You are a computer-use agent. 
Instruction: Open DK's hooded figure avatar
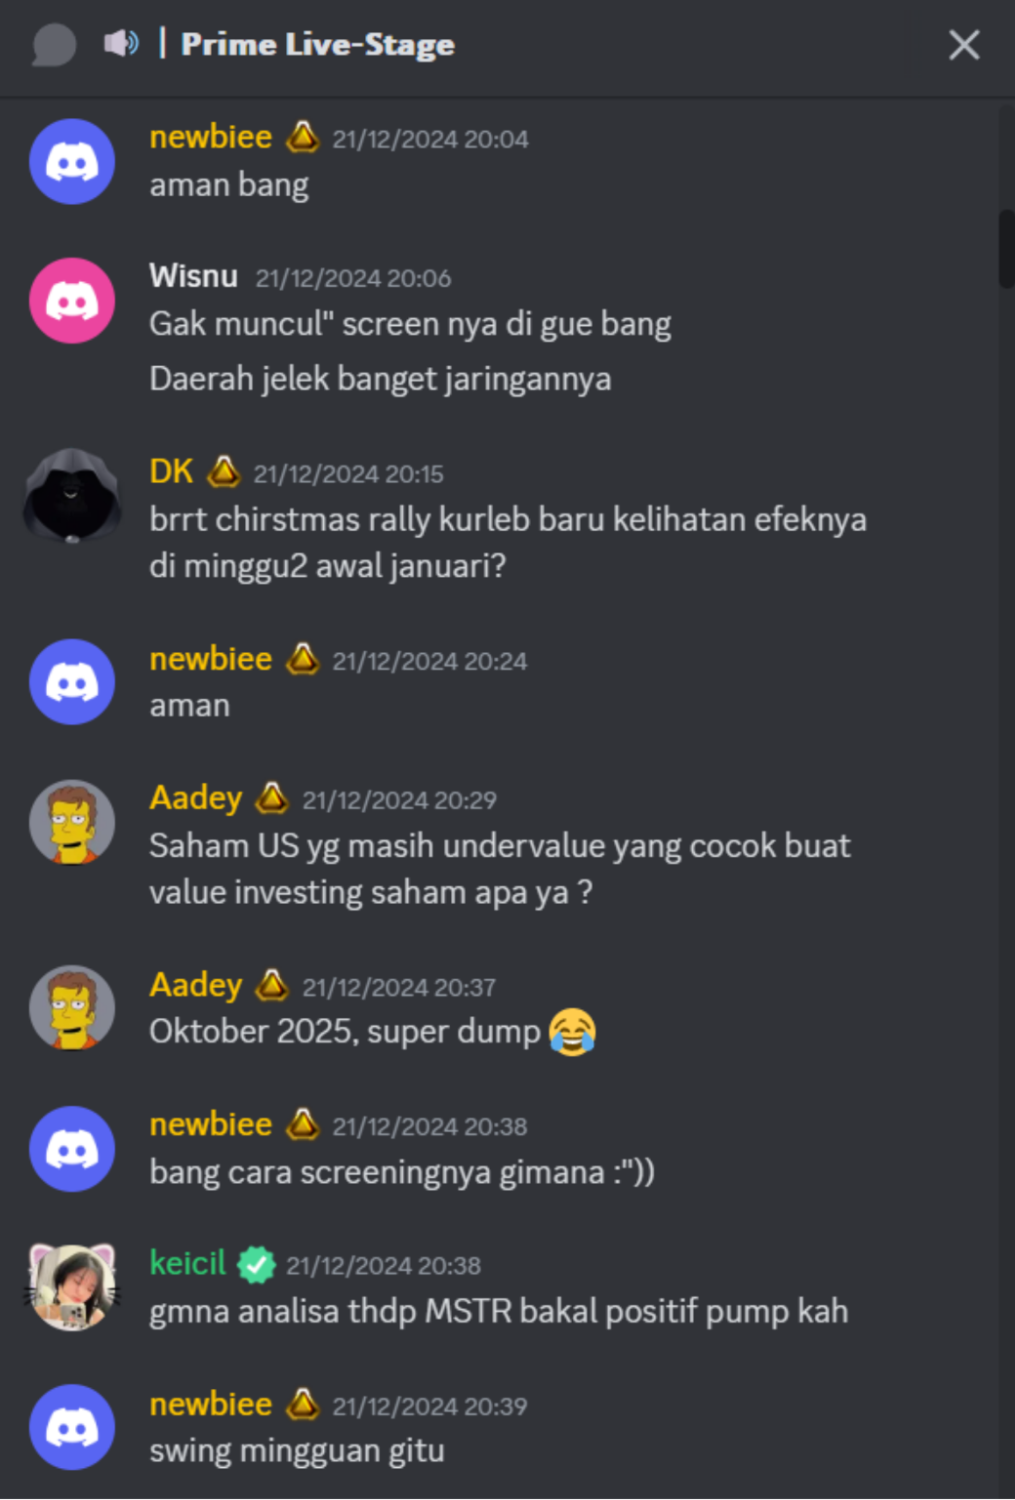[72, 495]
